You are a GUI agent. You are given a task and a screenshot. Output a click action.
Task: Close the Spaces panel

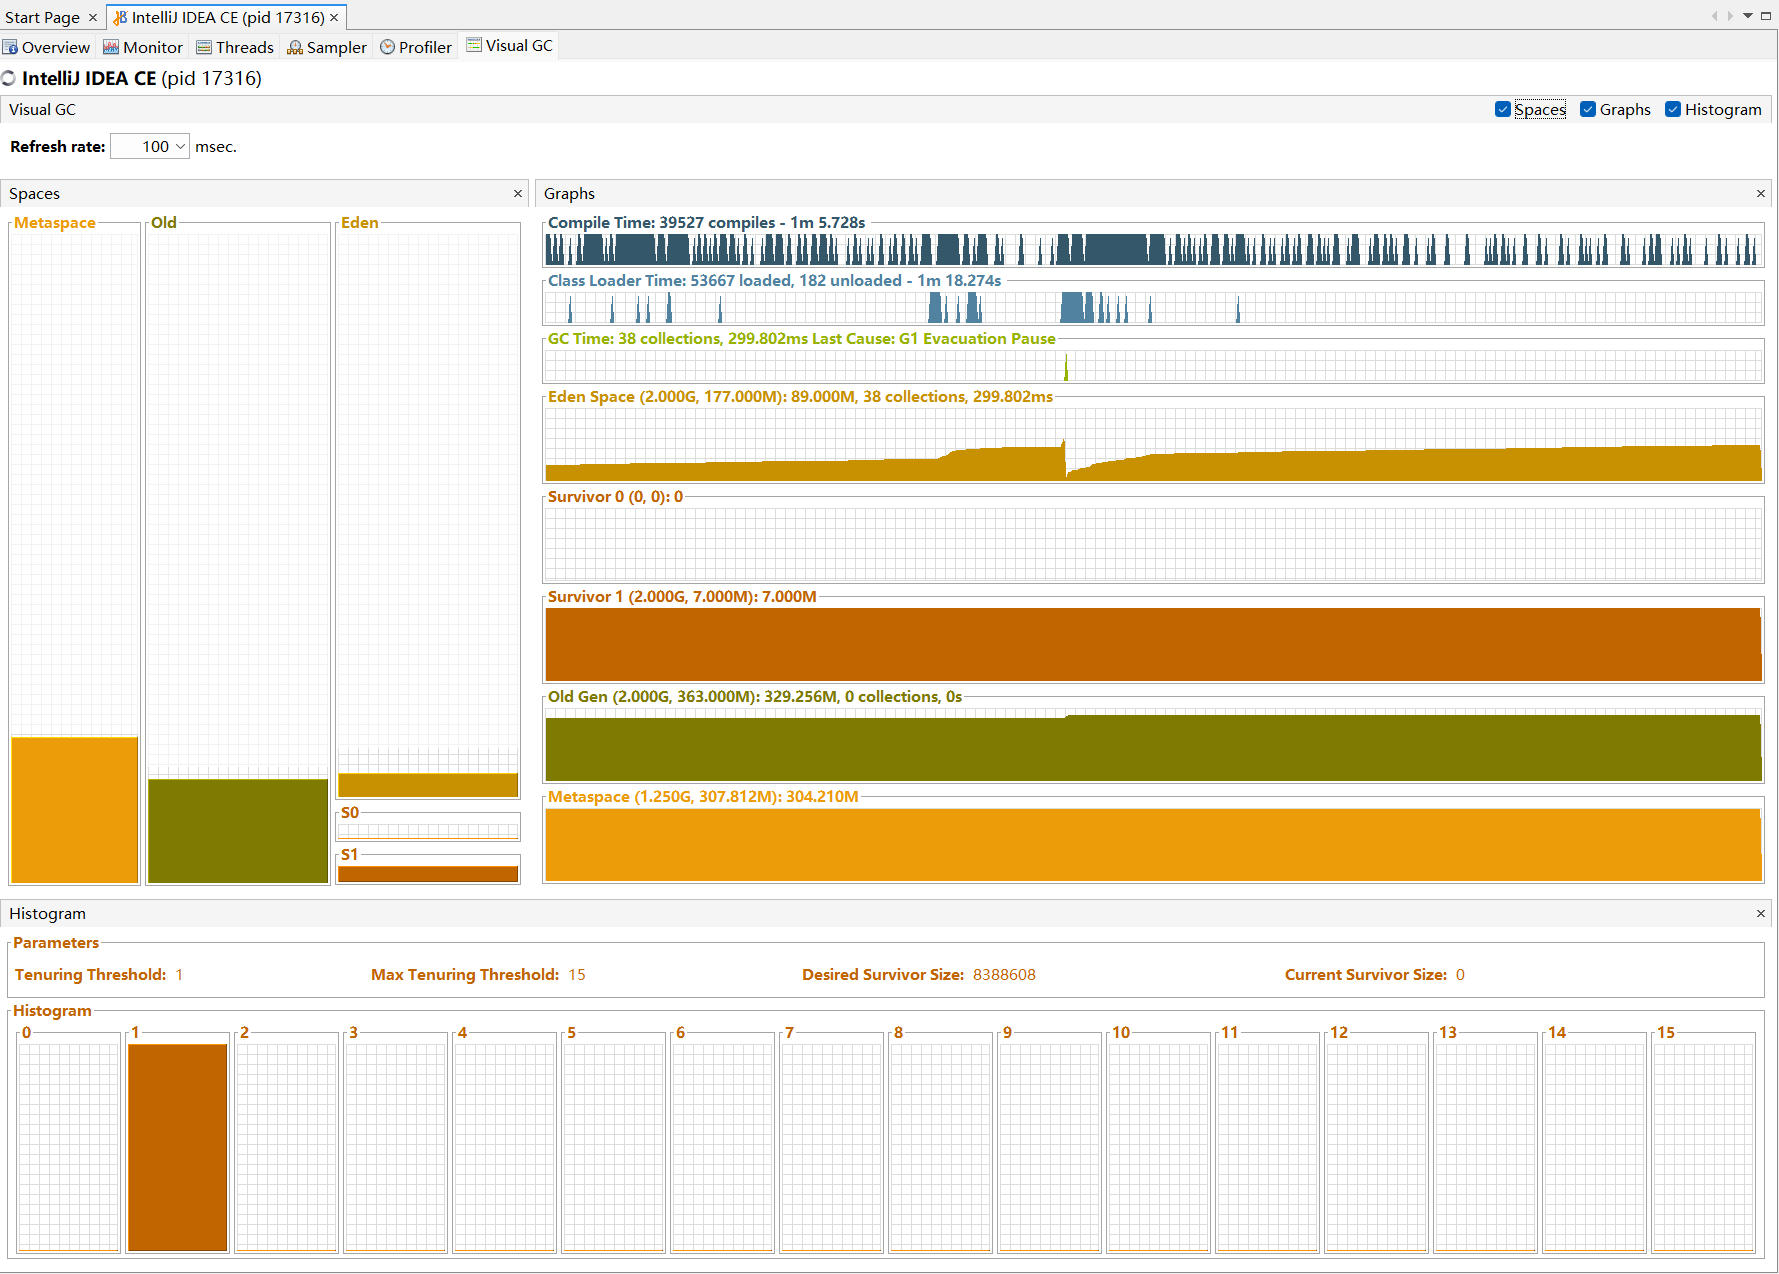click(518, 194)
